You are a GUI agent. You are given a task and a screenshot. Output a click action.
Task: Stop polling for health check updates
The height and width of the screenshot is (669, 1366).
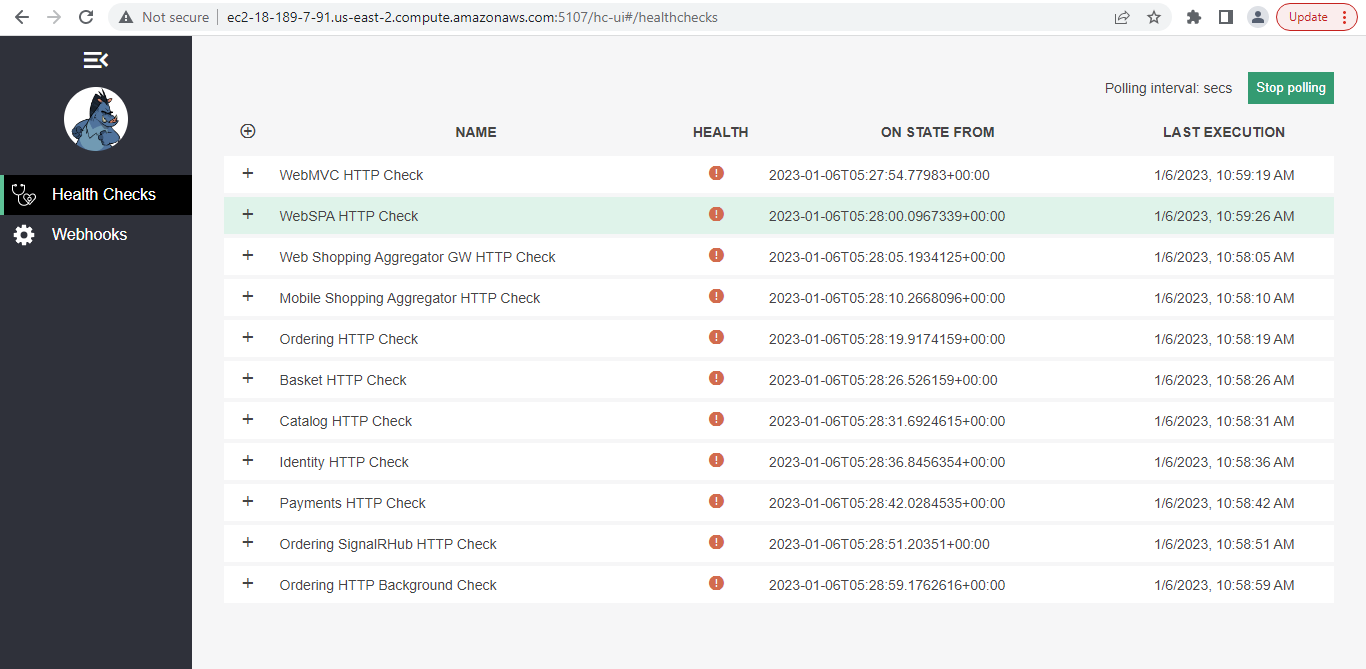pyautogui.click(x=1290, y=87)
